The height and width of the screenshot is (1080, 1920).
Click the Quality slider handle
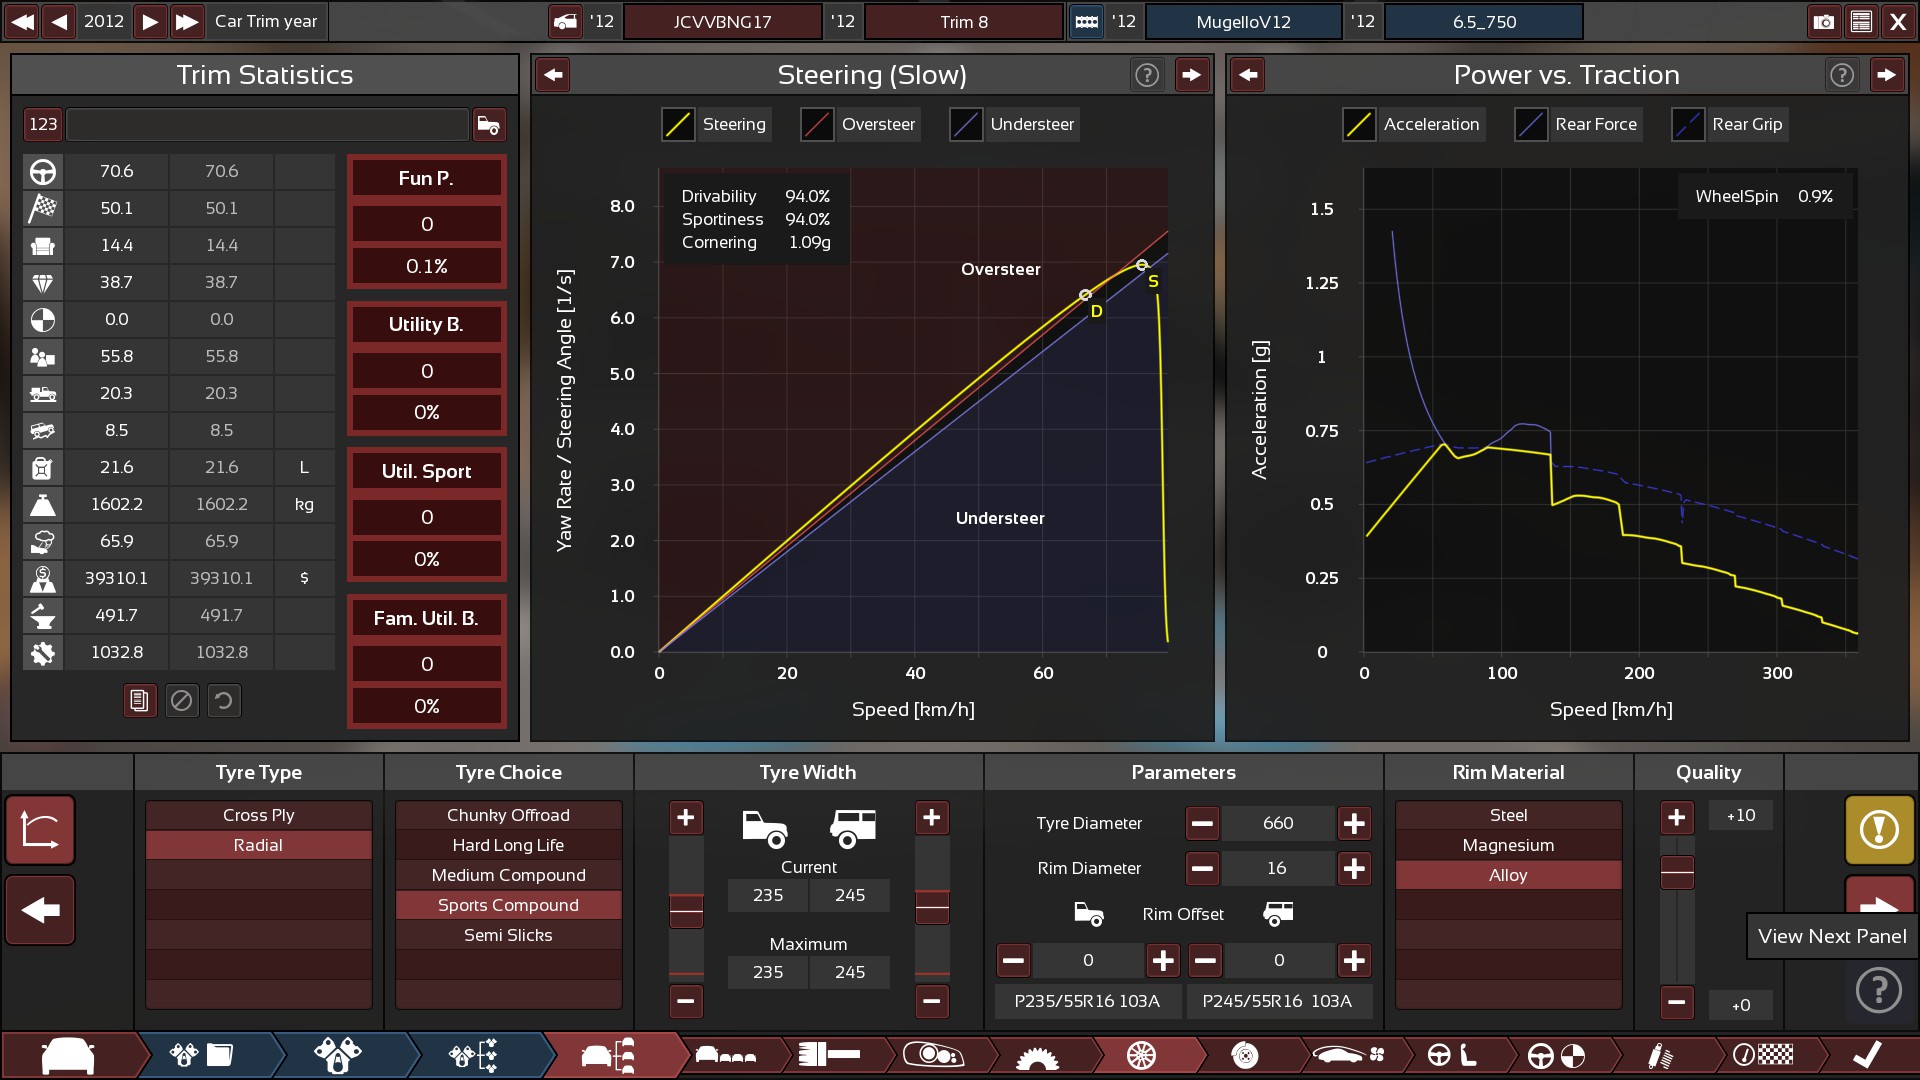(1677, 872)
